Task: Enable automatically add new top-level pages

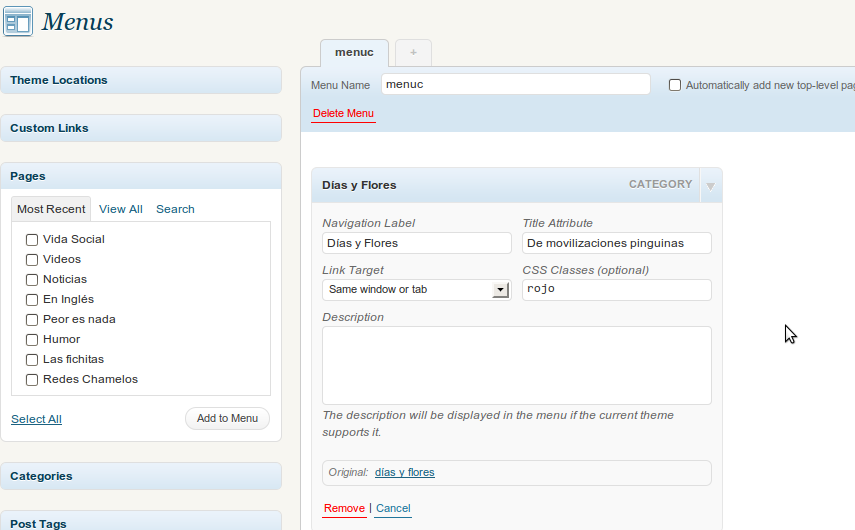Action: click(x=675, y=86)
